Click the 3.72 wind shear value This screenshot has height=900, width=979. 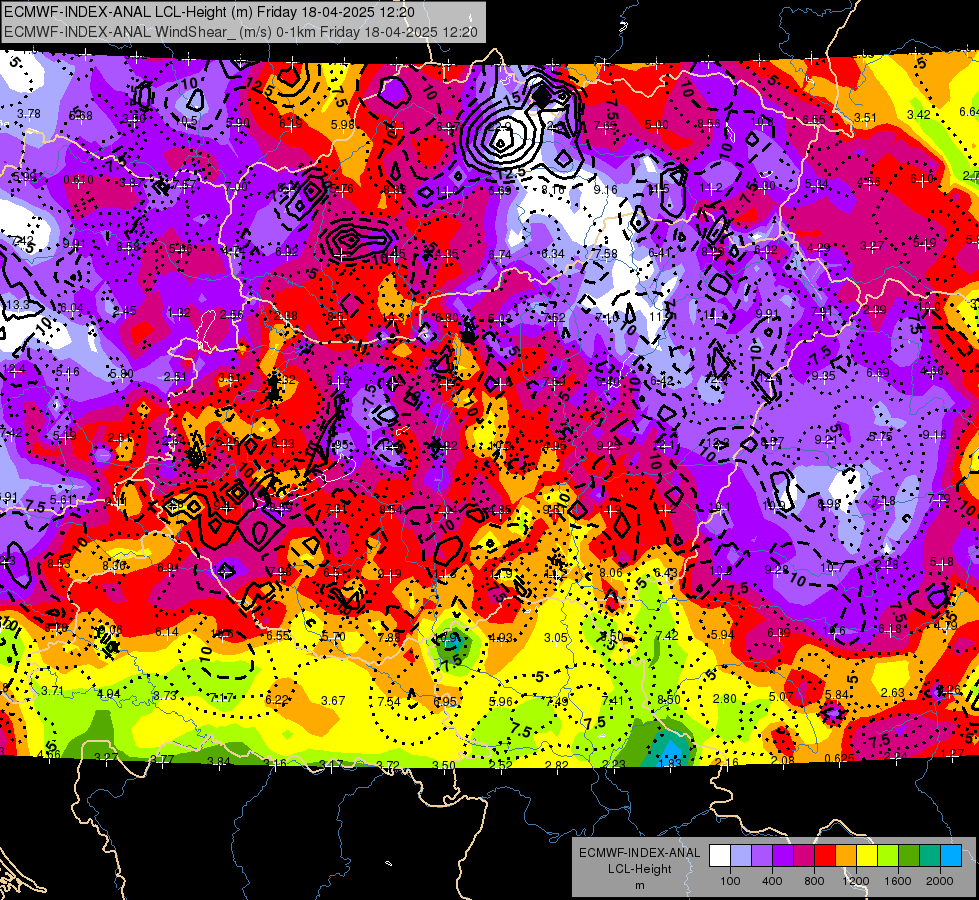click(x=388, y=764)
